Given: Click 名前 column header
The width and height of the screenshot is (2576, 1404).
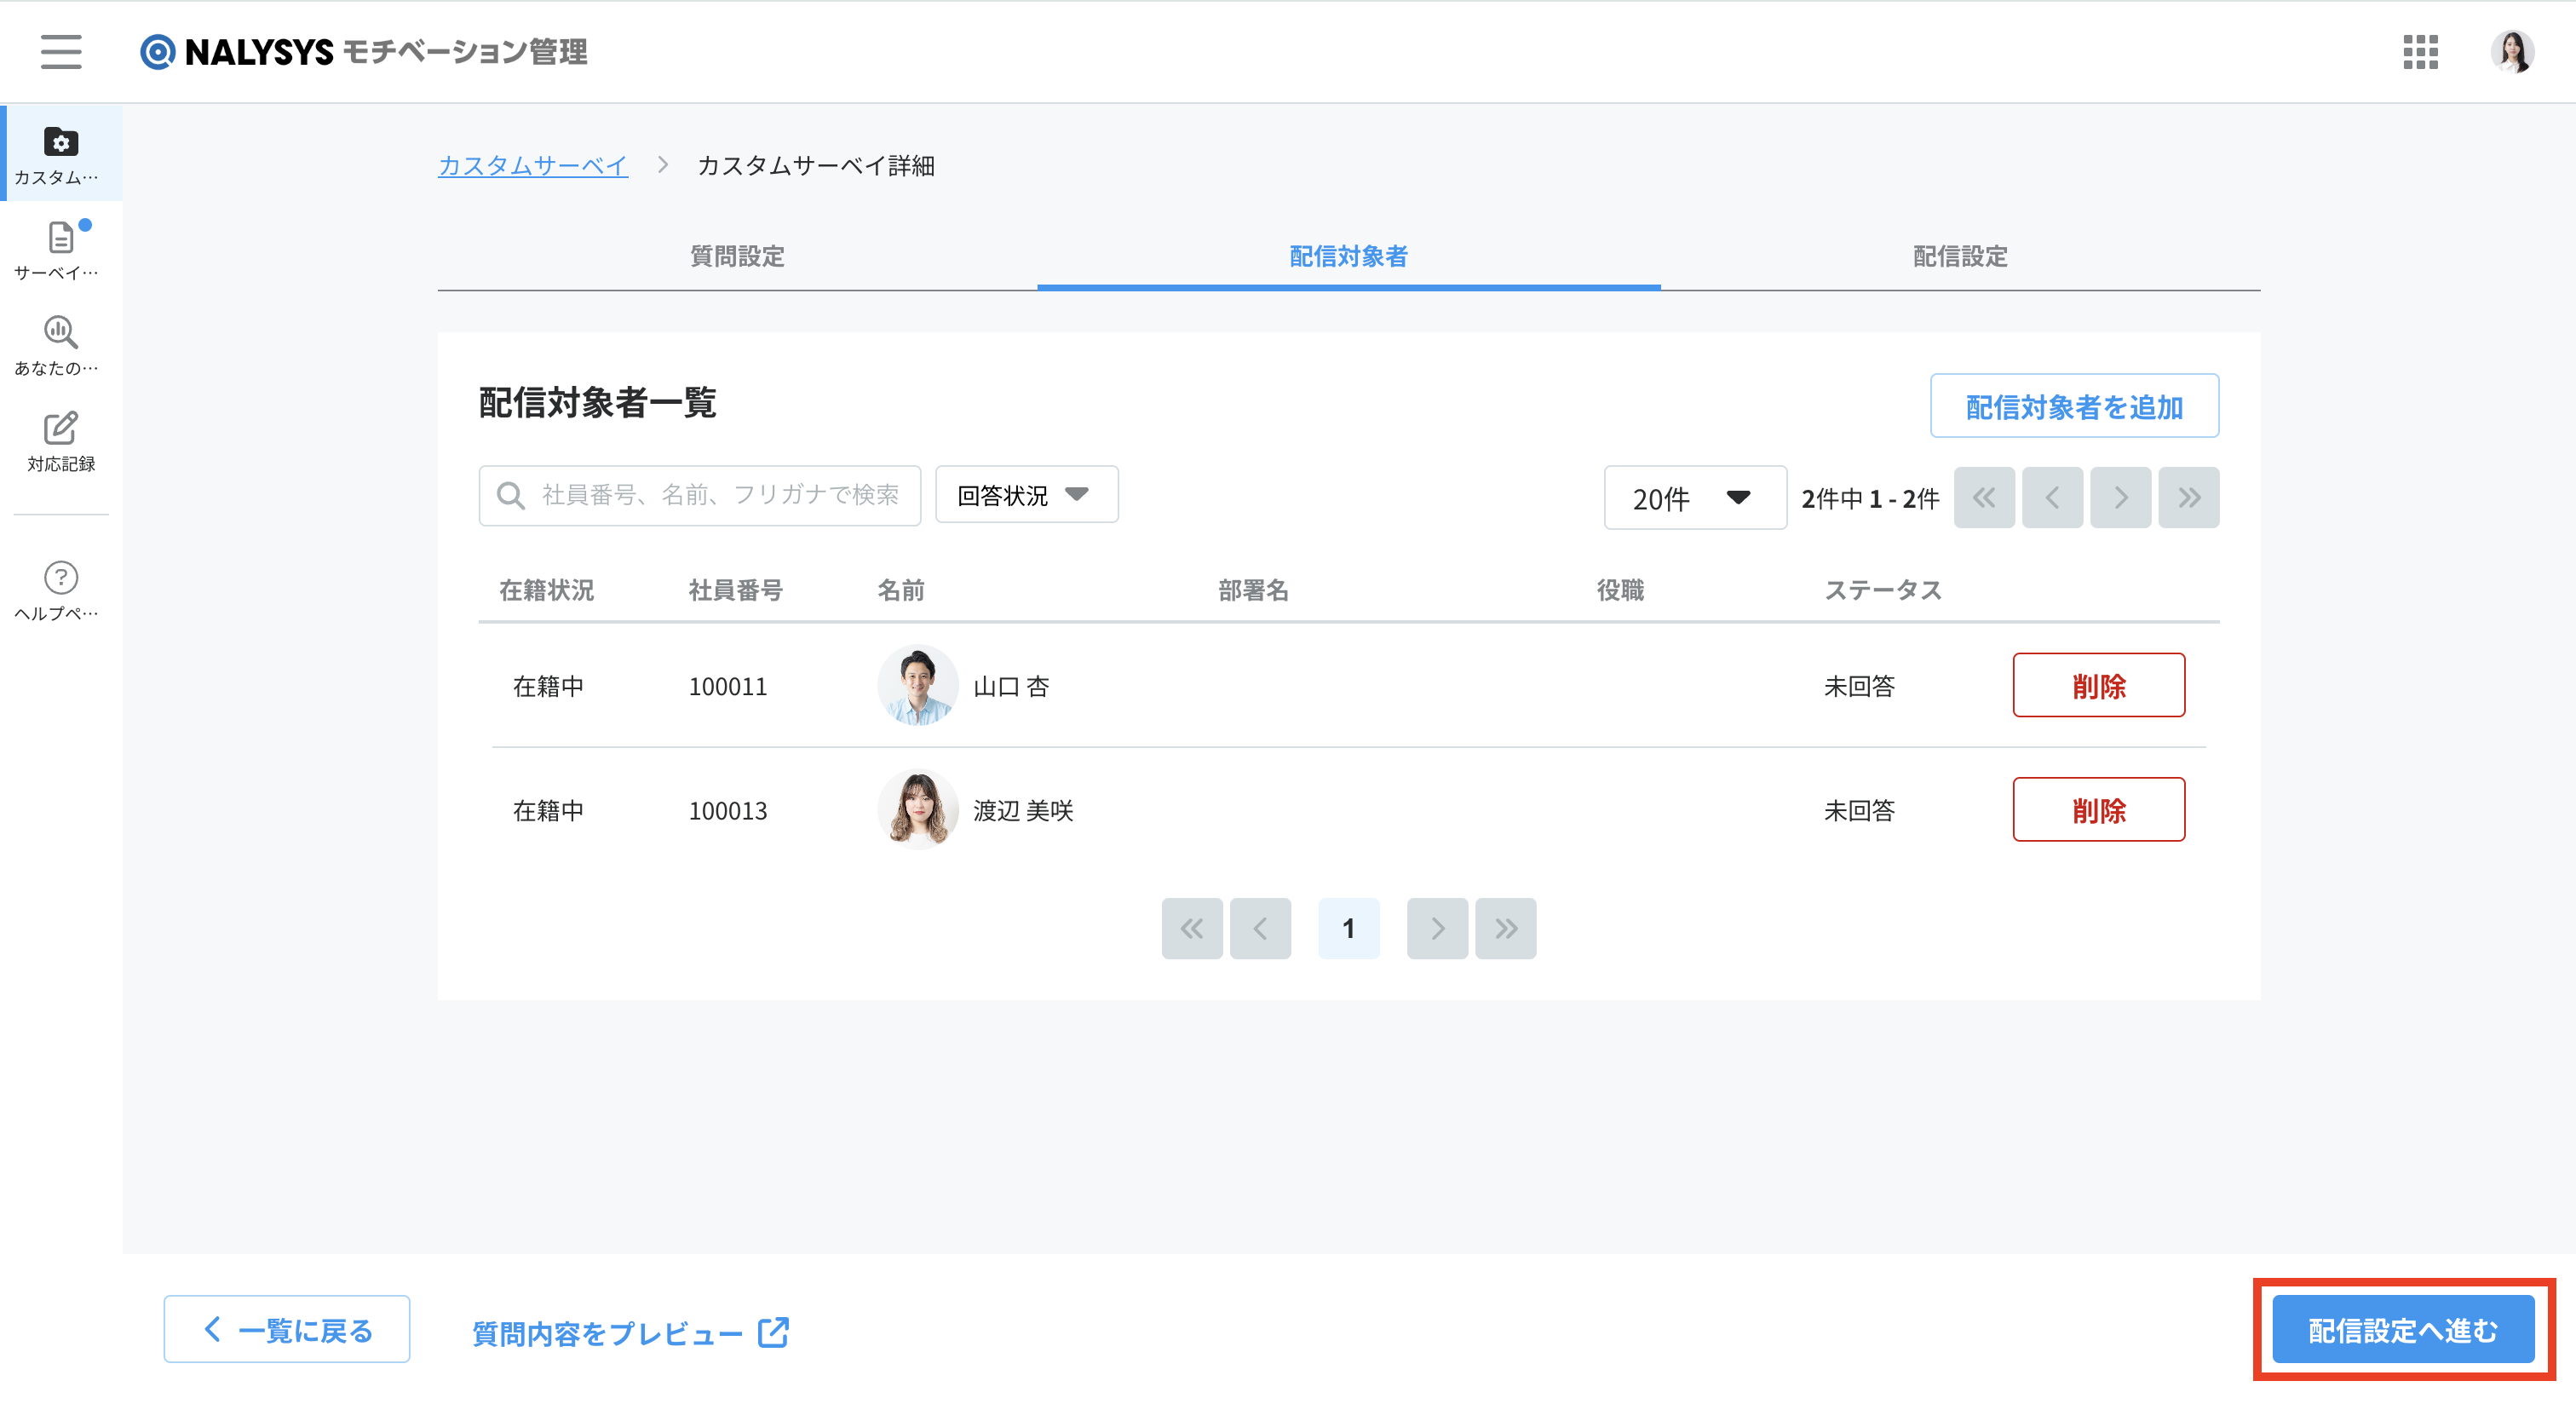Looking at the screenshot, I should tap(901, 590).
